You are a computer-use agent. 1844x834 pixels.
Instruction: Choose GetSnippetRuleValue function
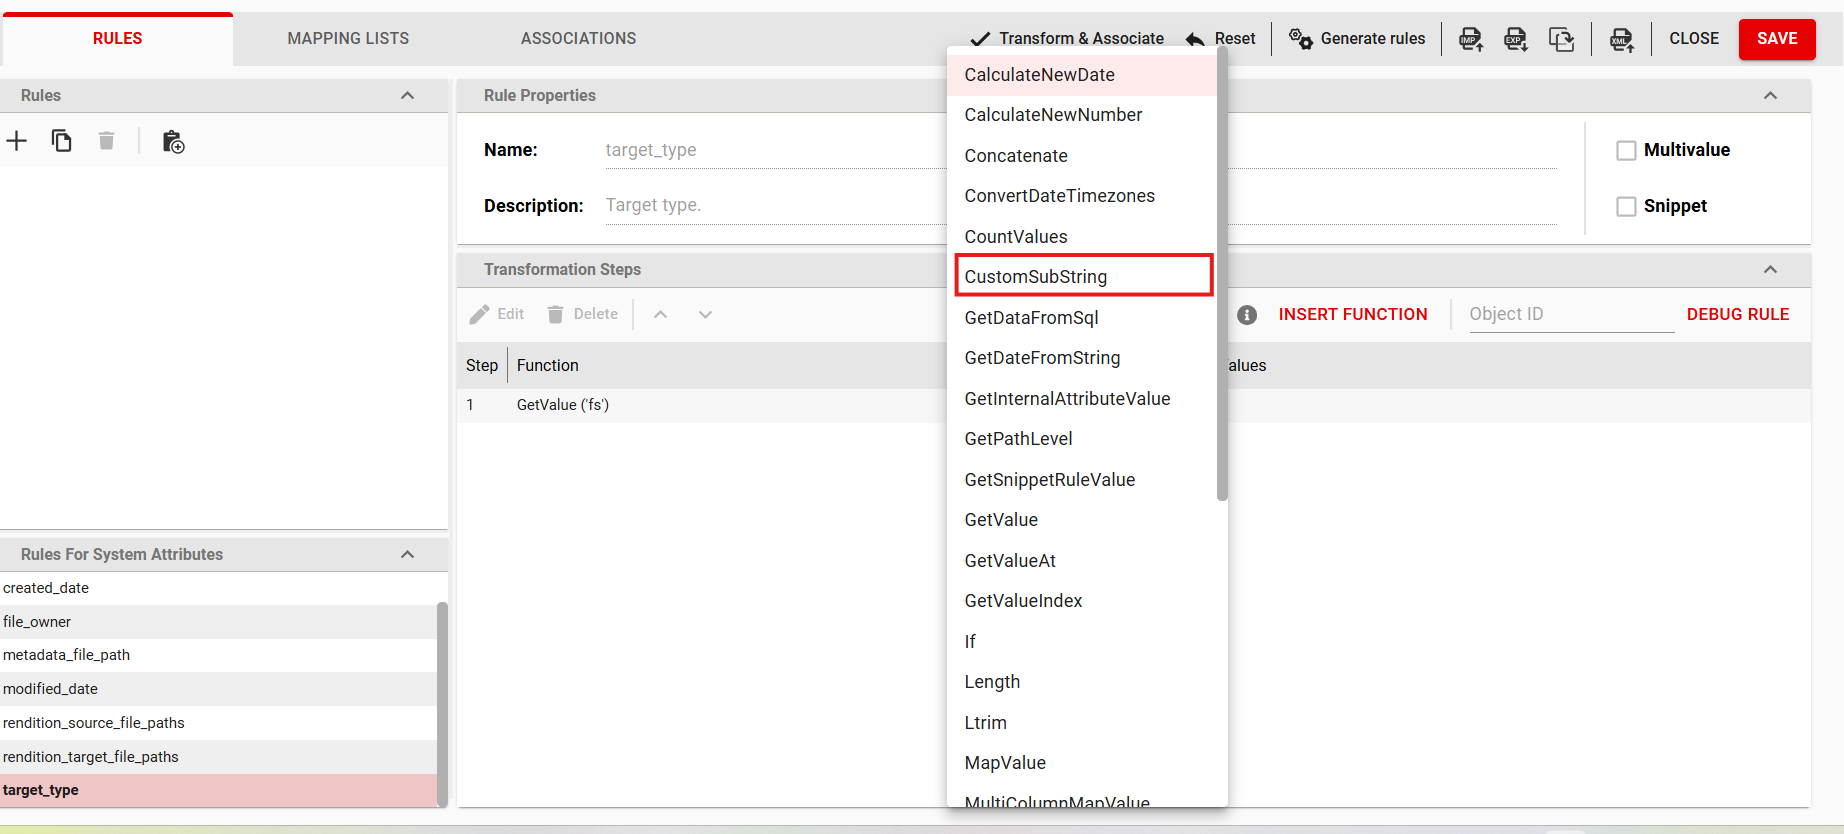[1082, 480]
